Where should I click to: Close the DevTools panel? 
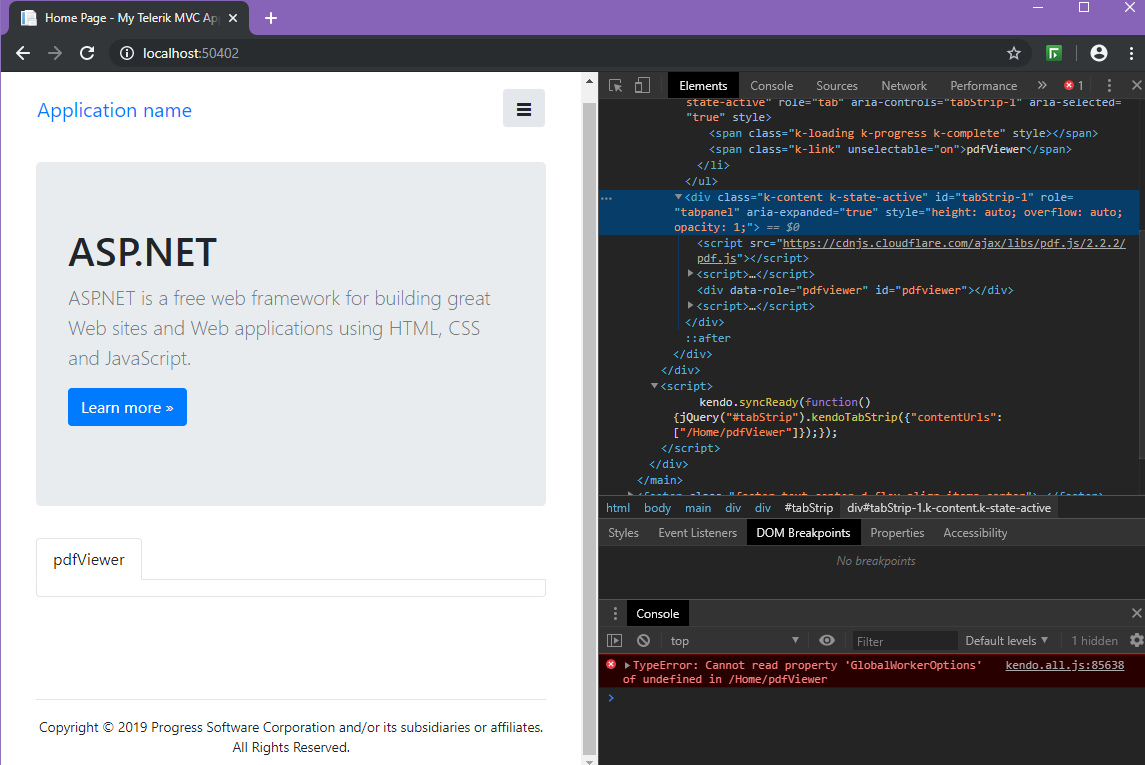pyautogui.click(x=1136, y=85)
